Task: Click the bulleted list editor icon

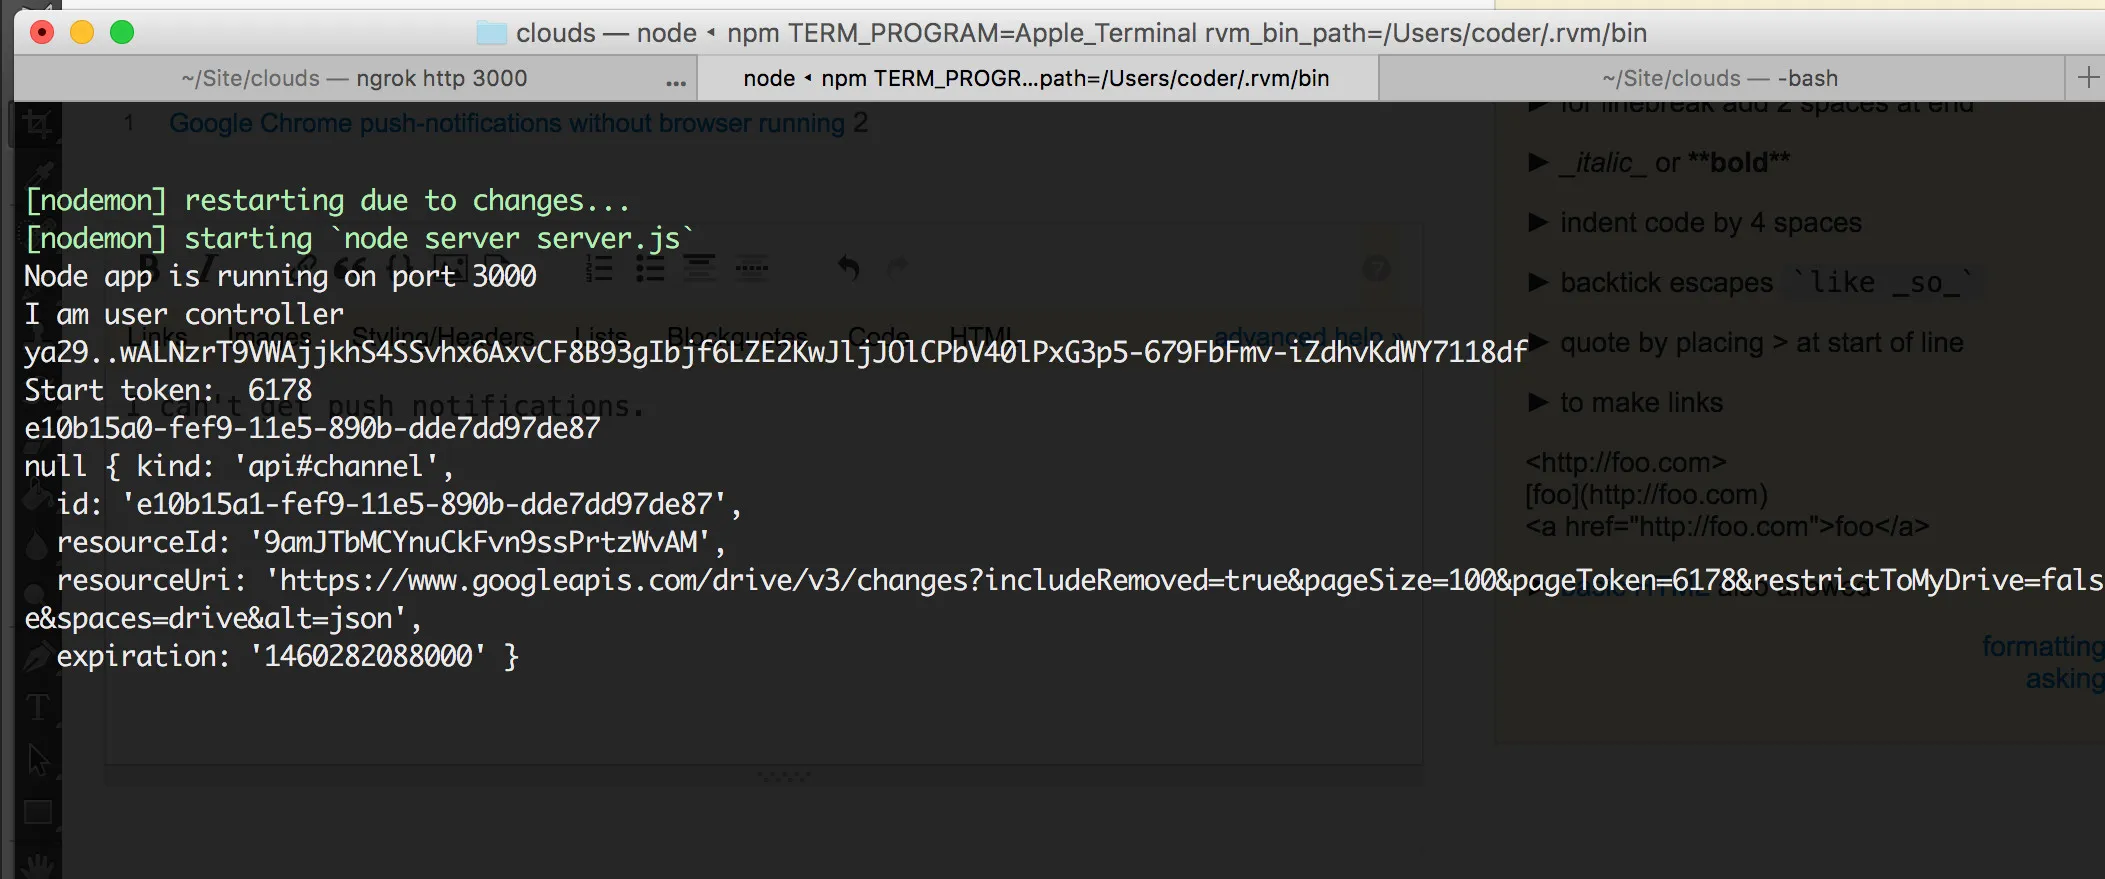Action: pos(650,268)
